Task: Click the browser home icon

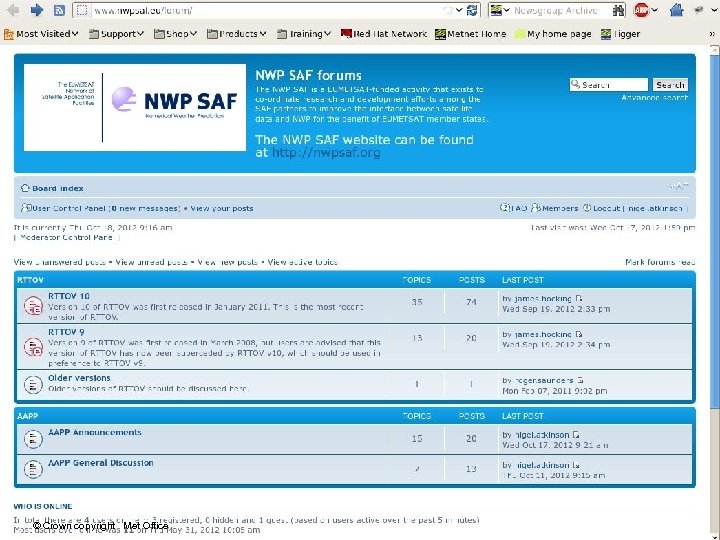Action: [676, 10]
